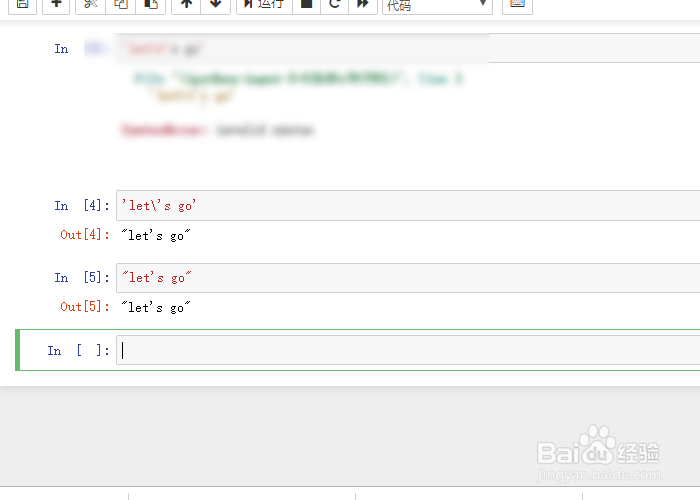Image resolution: width=700 pixels, height=500 pixels.
Task: Click into the In [5] code cell input
Action: [408, 278]
